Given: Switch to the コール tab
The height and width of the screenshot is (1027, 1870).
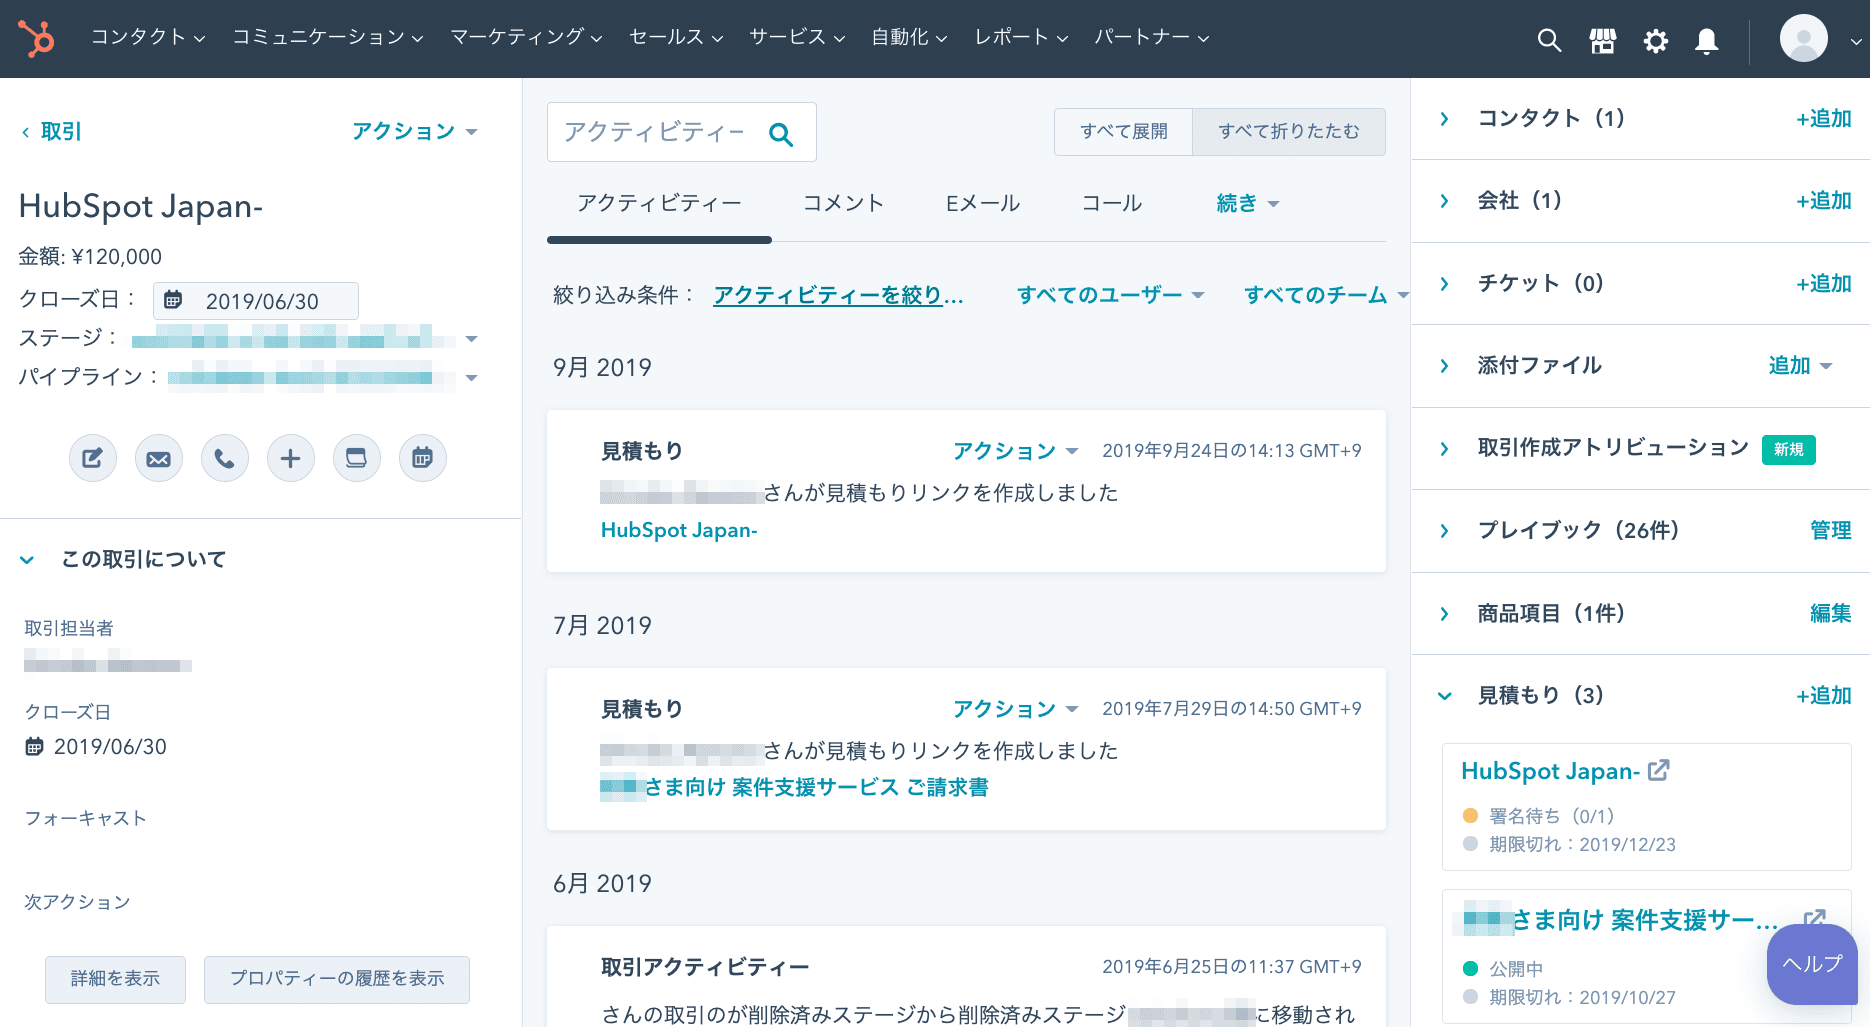Looking at the screenshot, I should tap(1112, 203).
